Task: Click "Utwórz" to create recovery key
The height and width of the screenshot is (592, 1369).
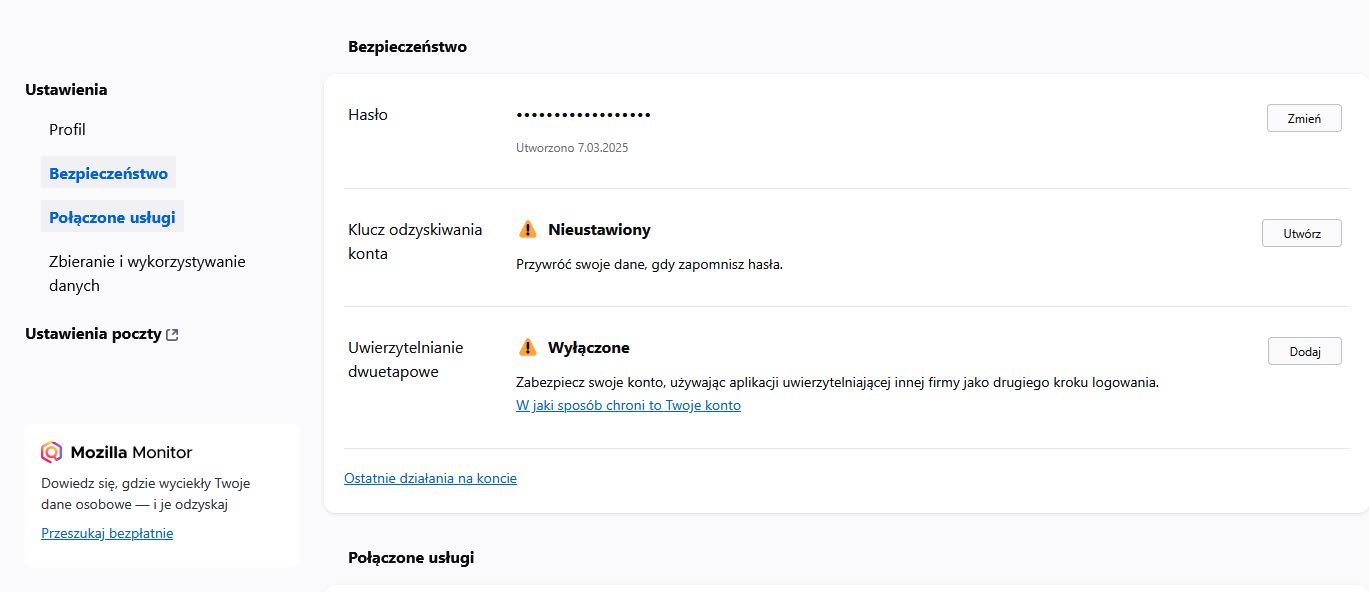Action: point(1301,232)
